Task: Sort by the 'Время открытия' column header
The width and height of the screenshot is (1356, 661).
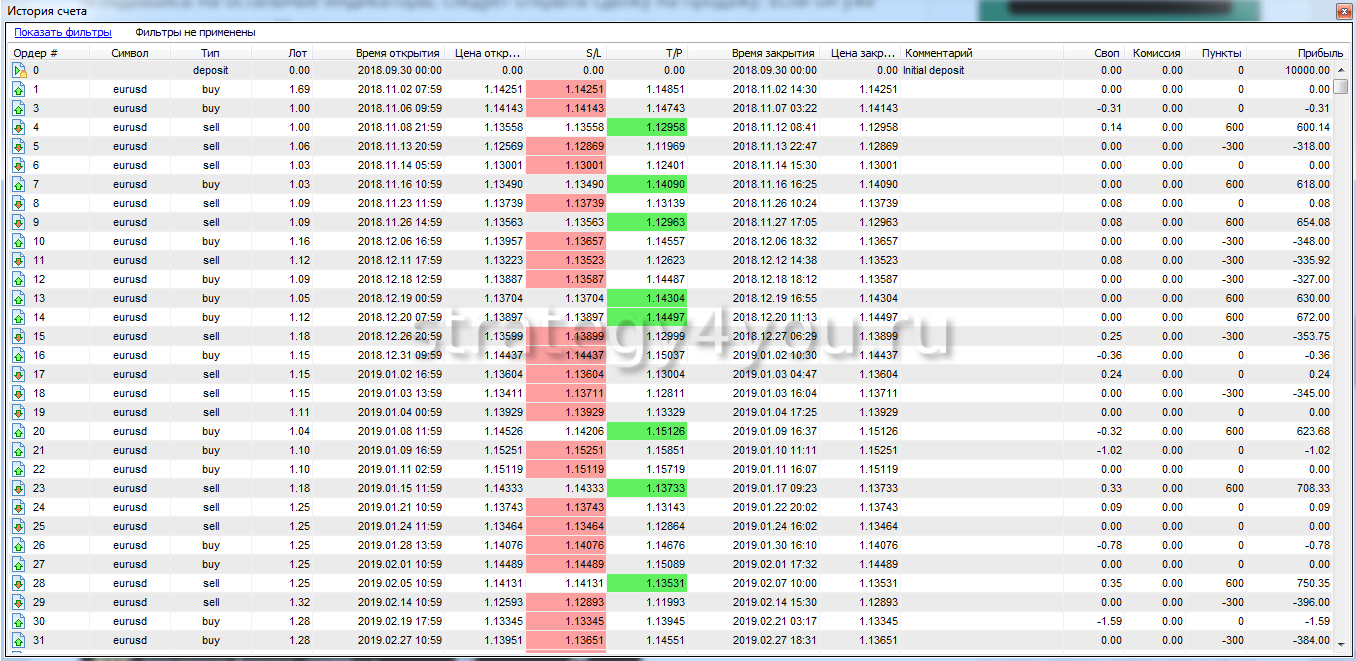Action: (x=397, y=53)
